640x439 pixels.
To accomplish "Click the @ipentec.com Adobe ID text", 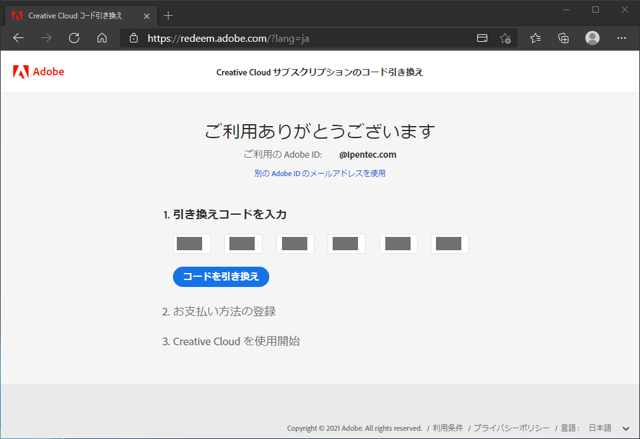I will point(368,155).
